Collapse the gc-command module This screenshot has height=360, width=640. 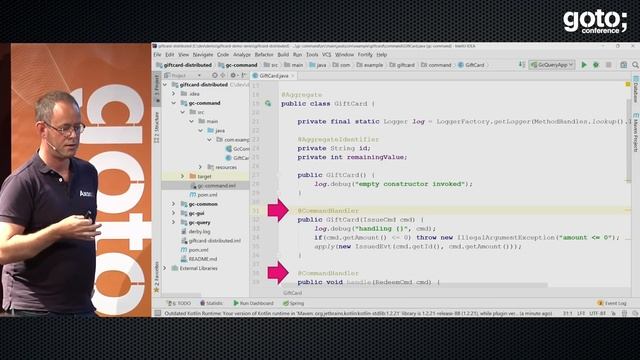click(x=173, y=103)
